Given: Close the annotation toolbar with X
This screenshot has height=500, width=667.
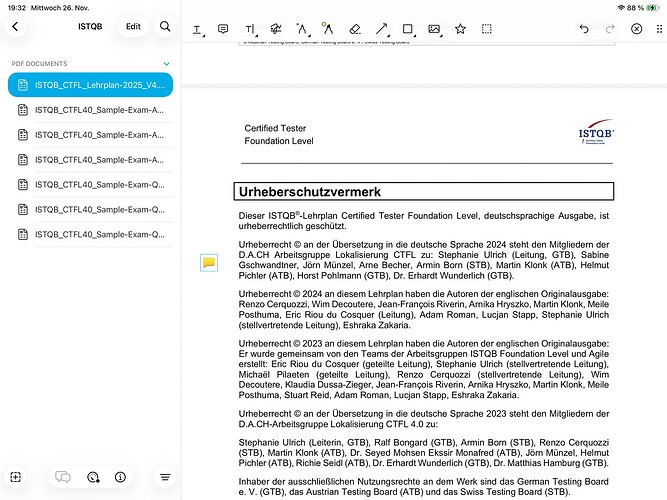Looking at the screenshot, I should tap(637, 29).
